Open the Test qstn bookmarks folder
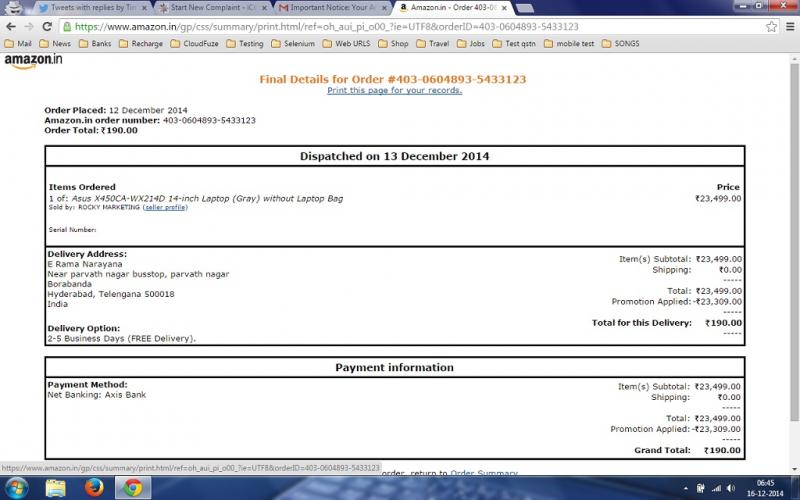 point(514,43)
